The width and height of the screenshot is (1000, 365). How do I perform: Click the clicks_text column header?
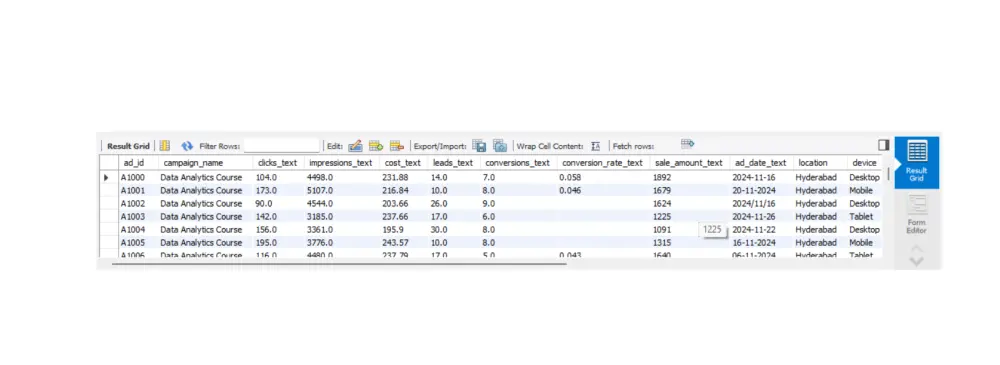click(x=277, y=163)
